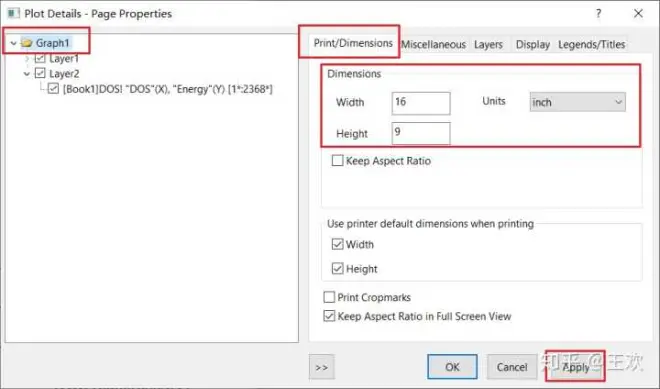660x389 pixels.
Task: Switch to the Legends/Titles tab
Action: coord(591,44)
